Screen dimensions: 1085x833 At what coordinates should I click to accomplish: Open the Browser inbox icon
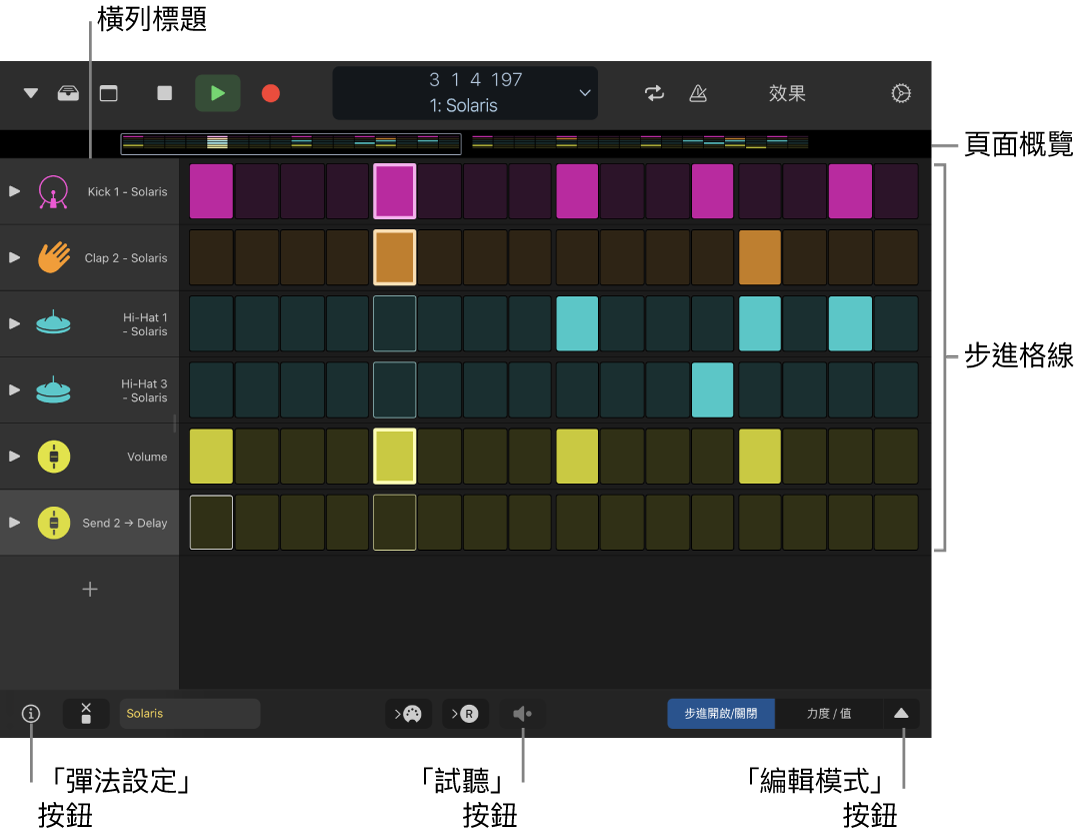click(68, 93)
